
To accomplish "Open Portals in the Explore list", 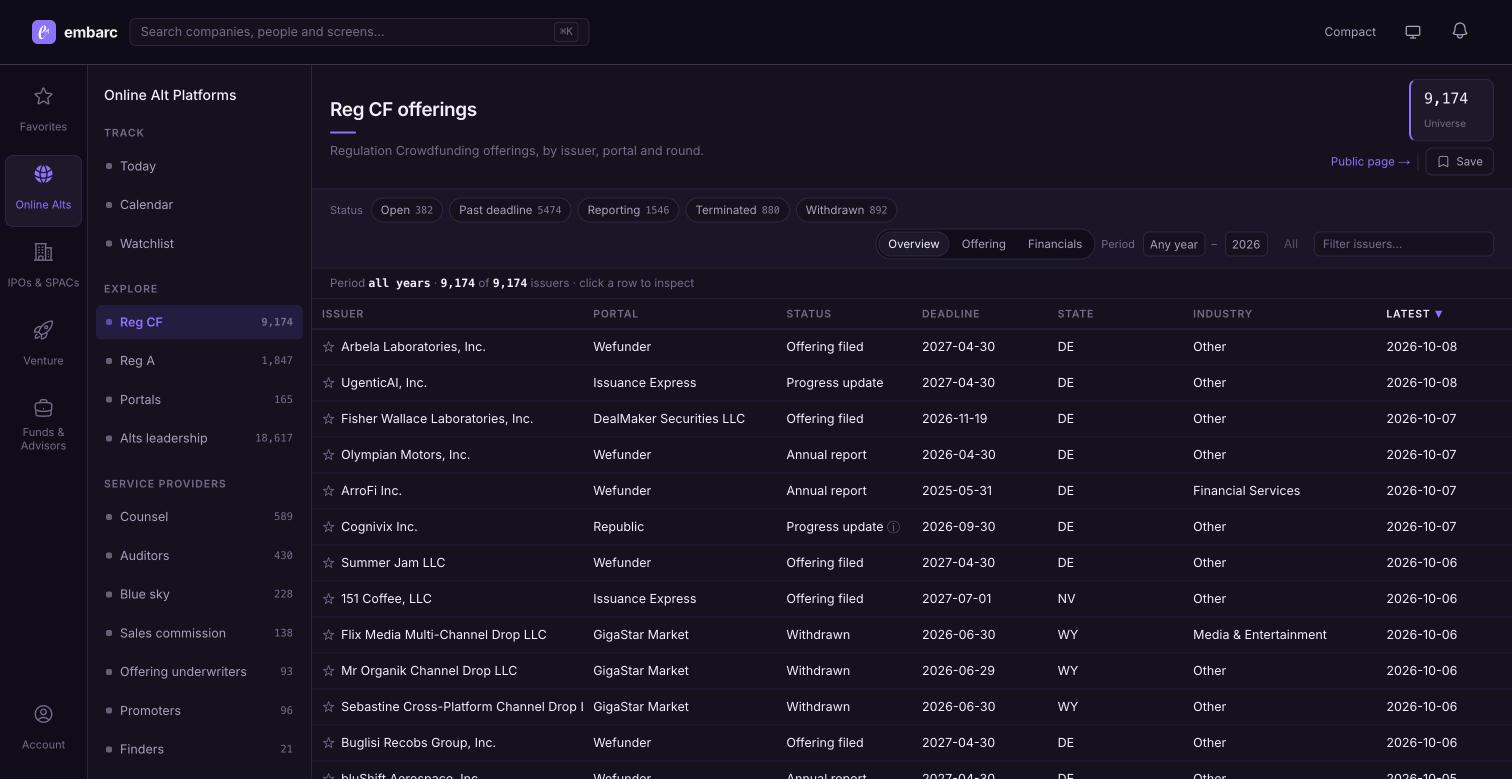I will coord(199,400).
